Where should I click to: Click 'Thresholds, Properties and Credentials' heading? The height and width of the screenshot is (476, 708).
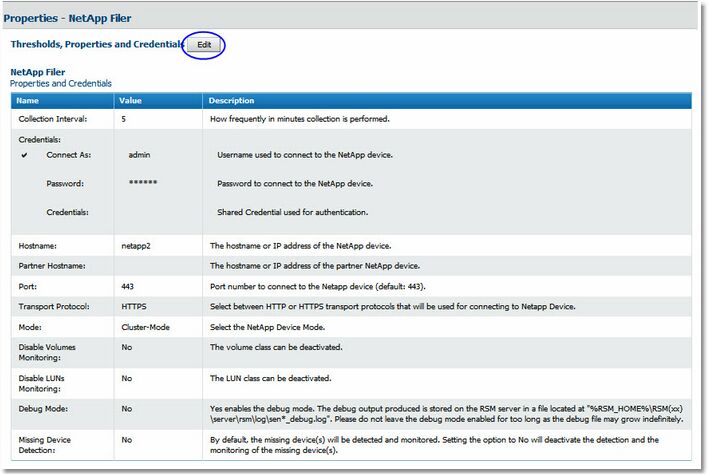tap(97, 44)
